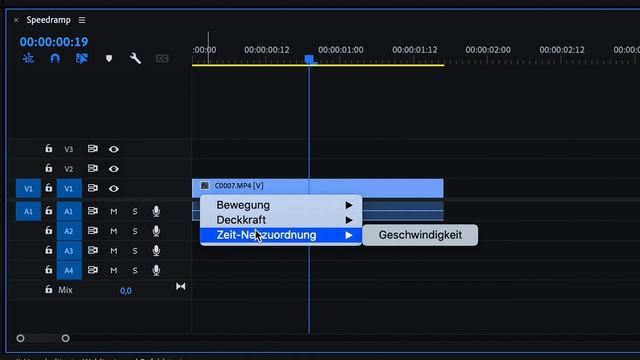Click the fx badge on C0007.MP4 clip
This screenshot has width=640, height=360.
204,186
